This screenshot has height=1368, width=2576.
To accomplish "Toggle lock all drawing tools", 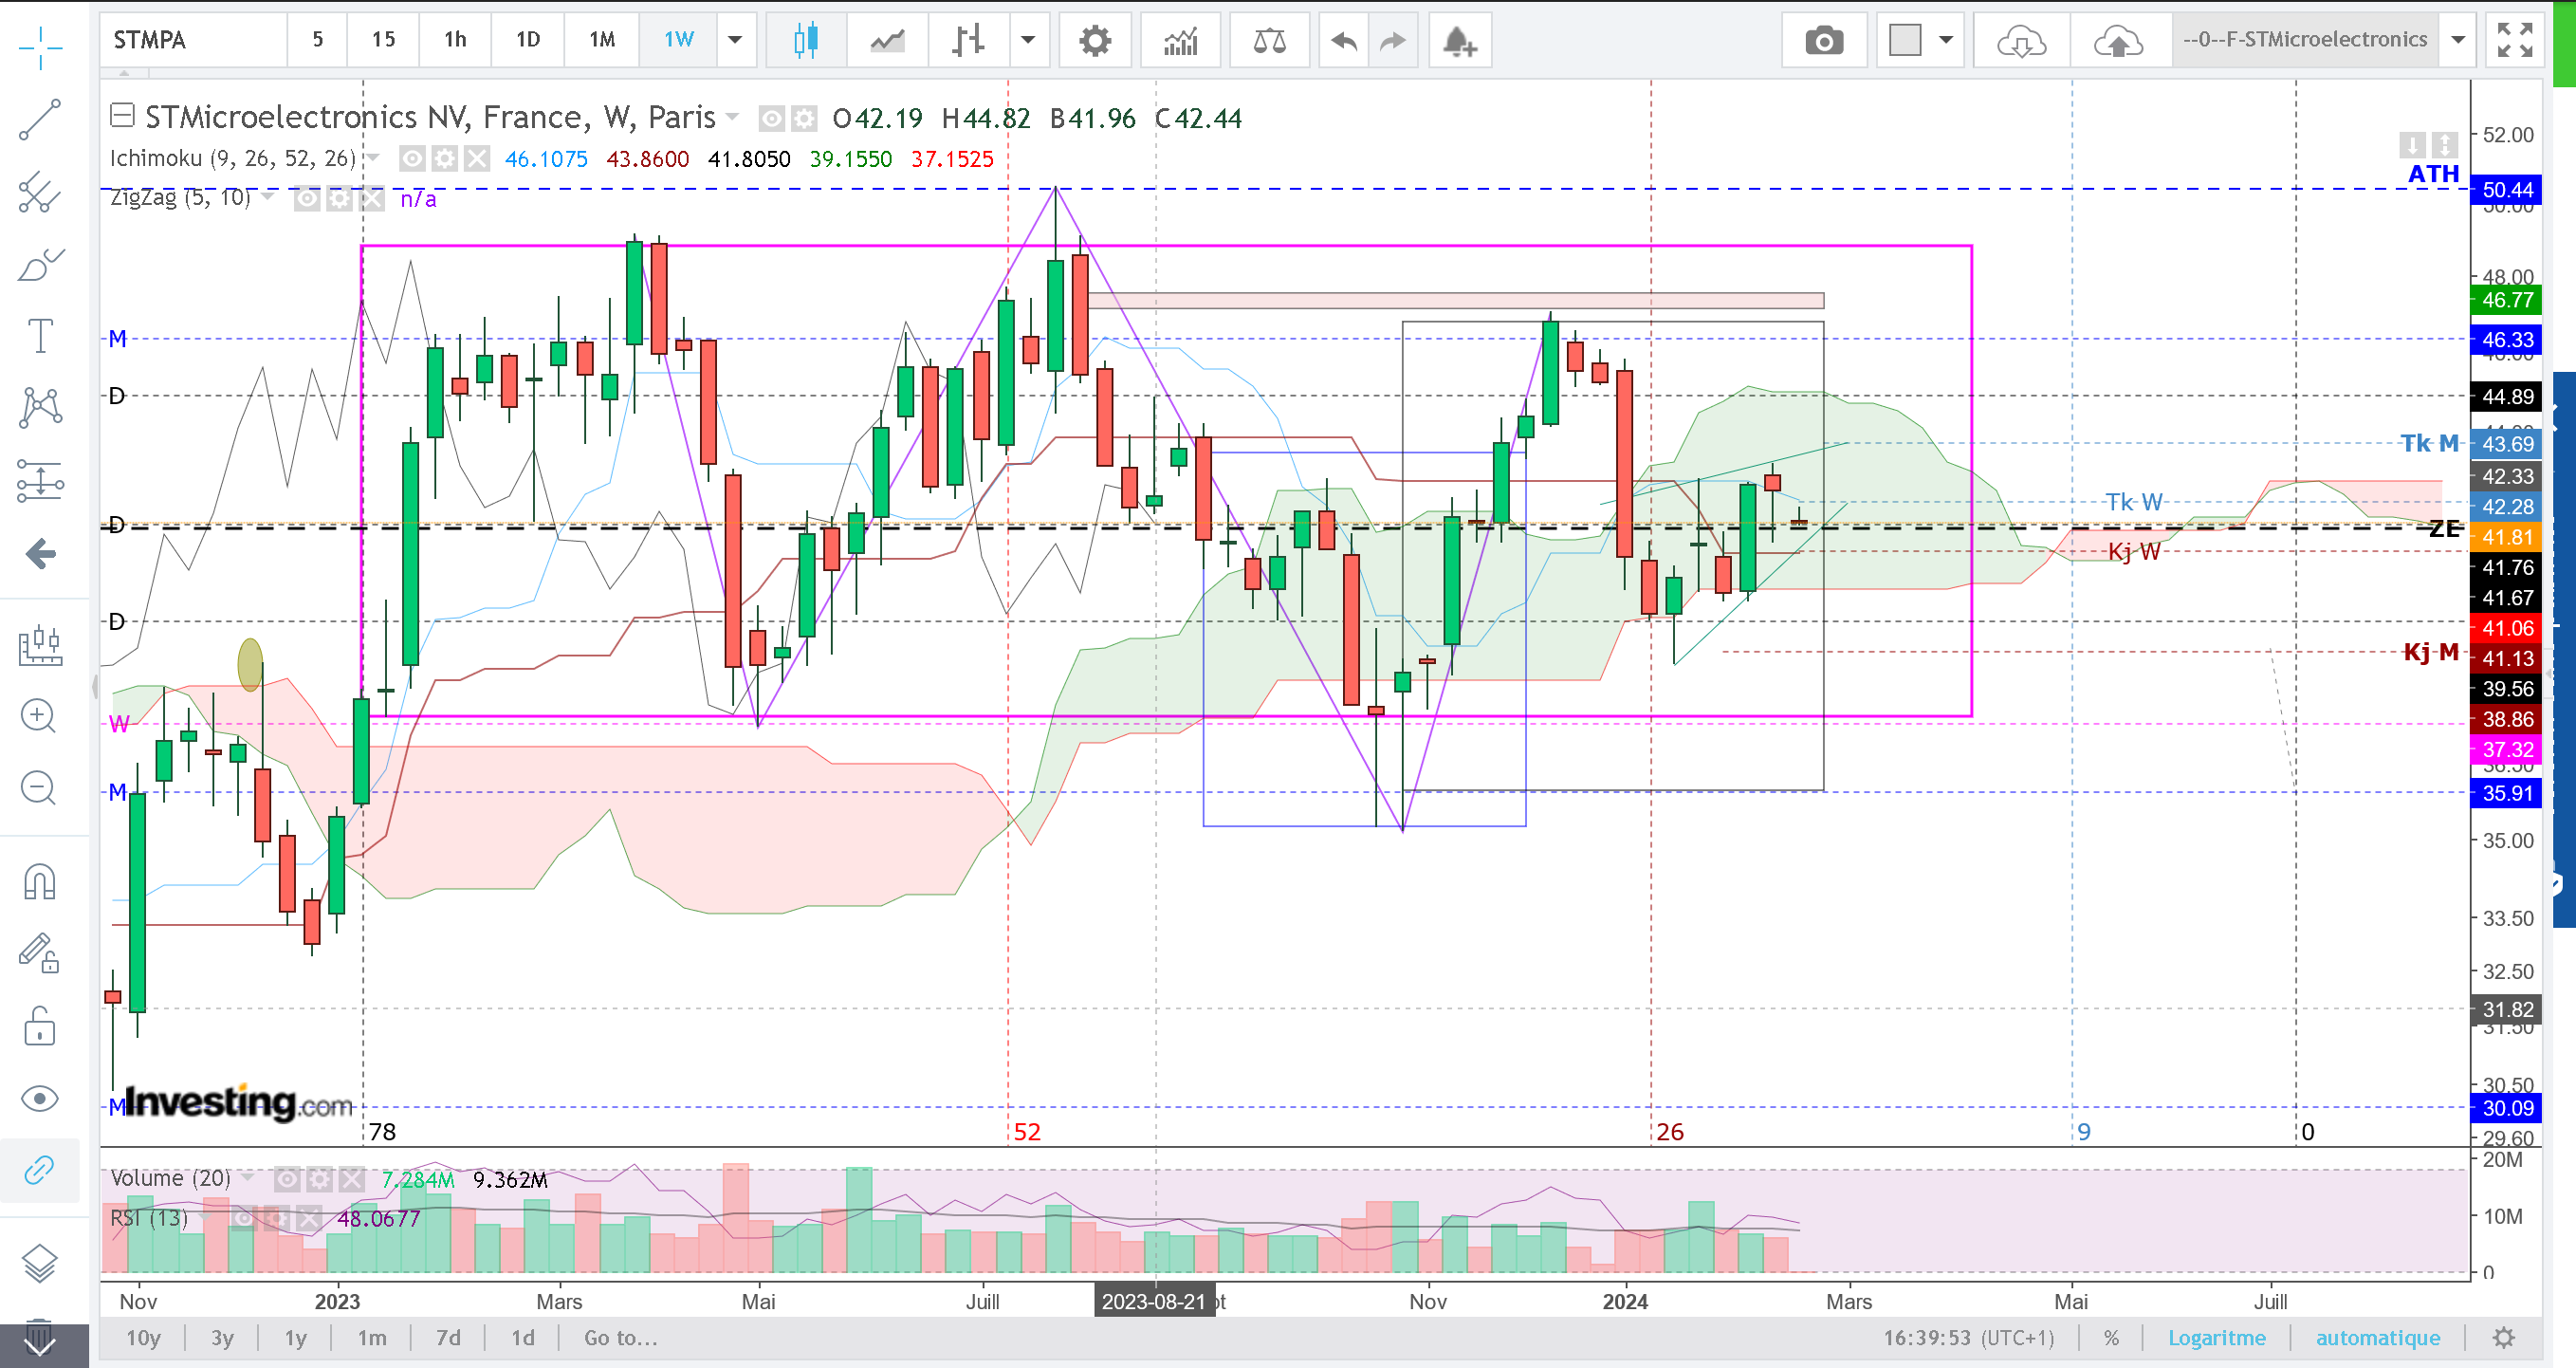I will (x=39, y=1026).
